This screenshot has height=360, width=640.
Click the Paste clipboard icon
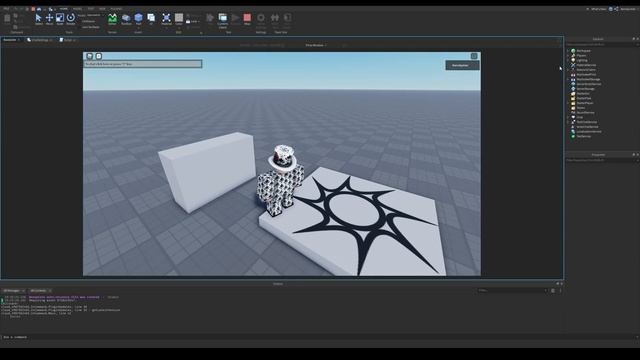[x=7, y=19]
